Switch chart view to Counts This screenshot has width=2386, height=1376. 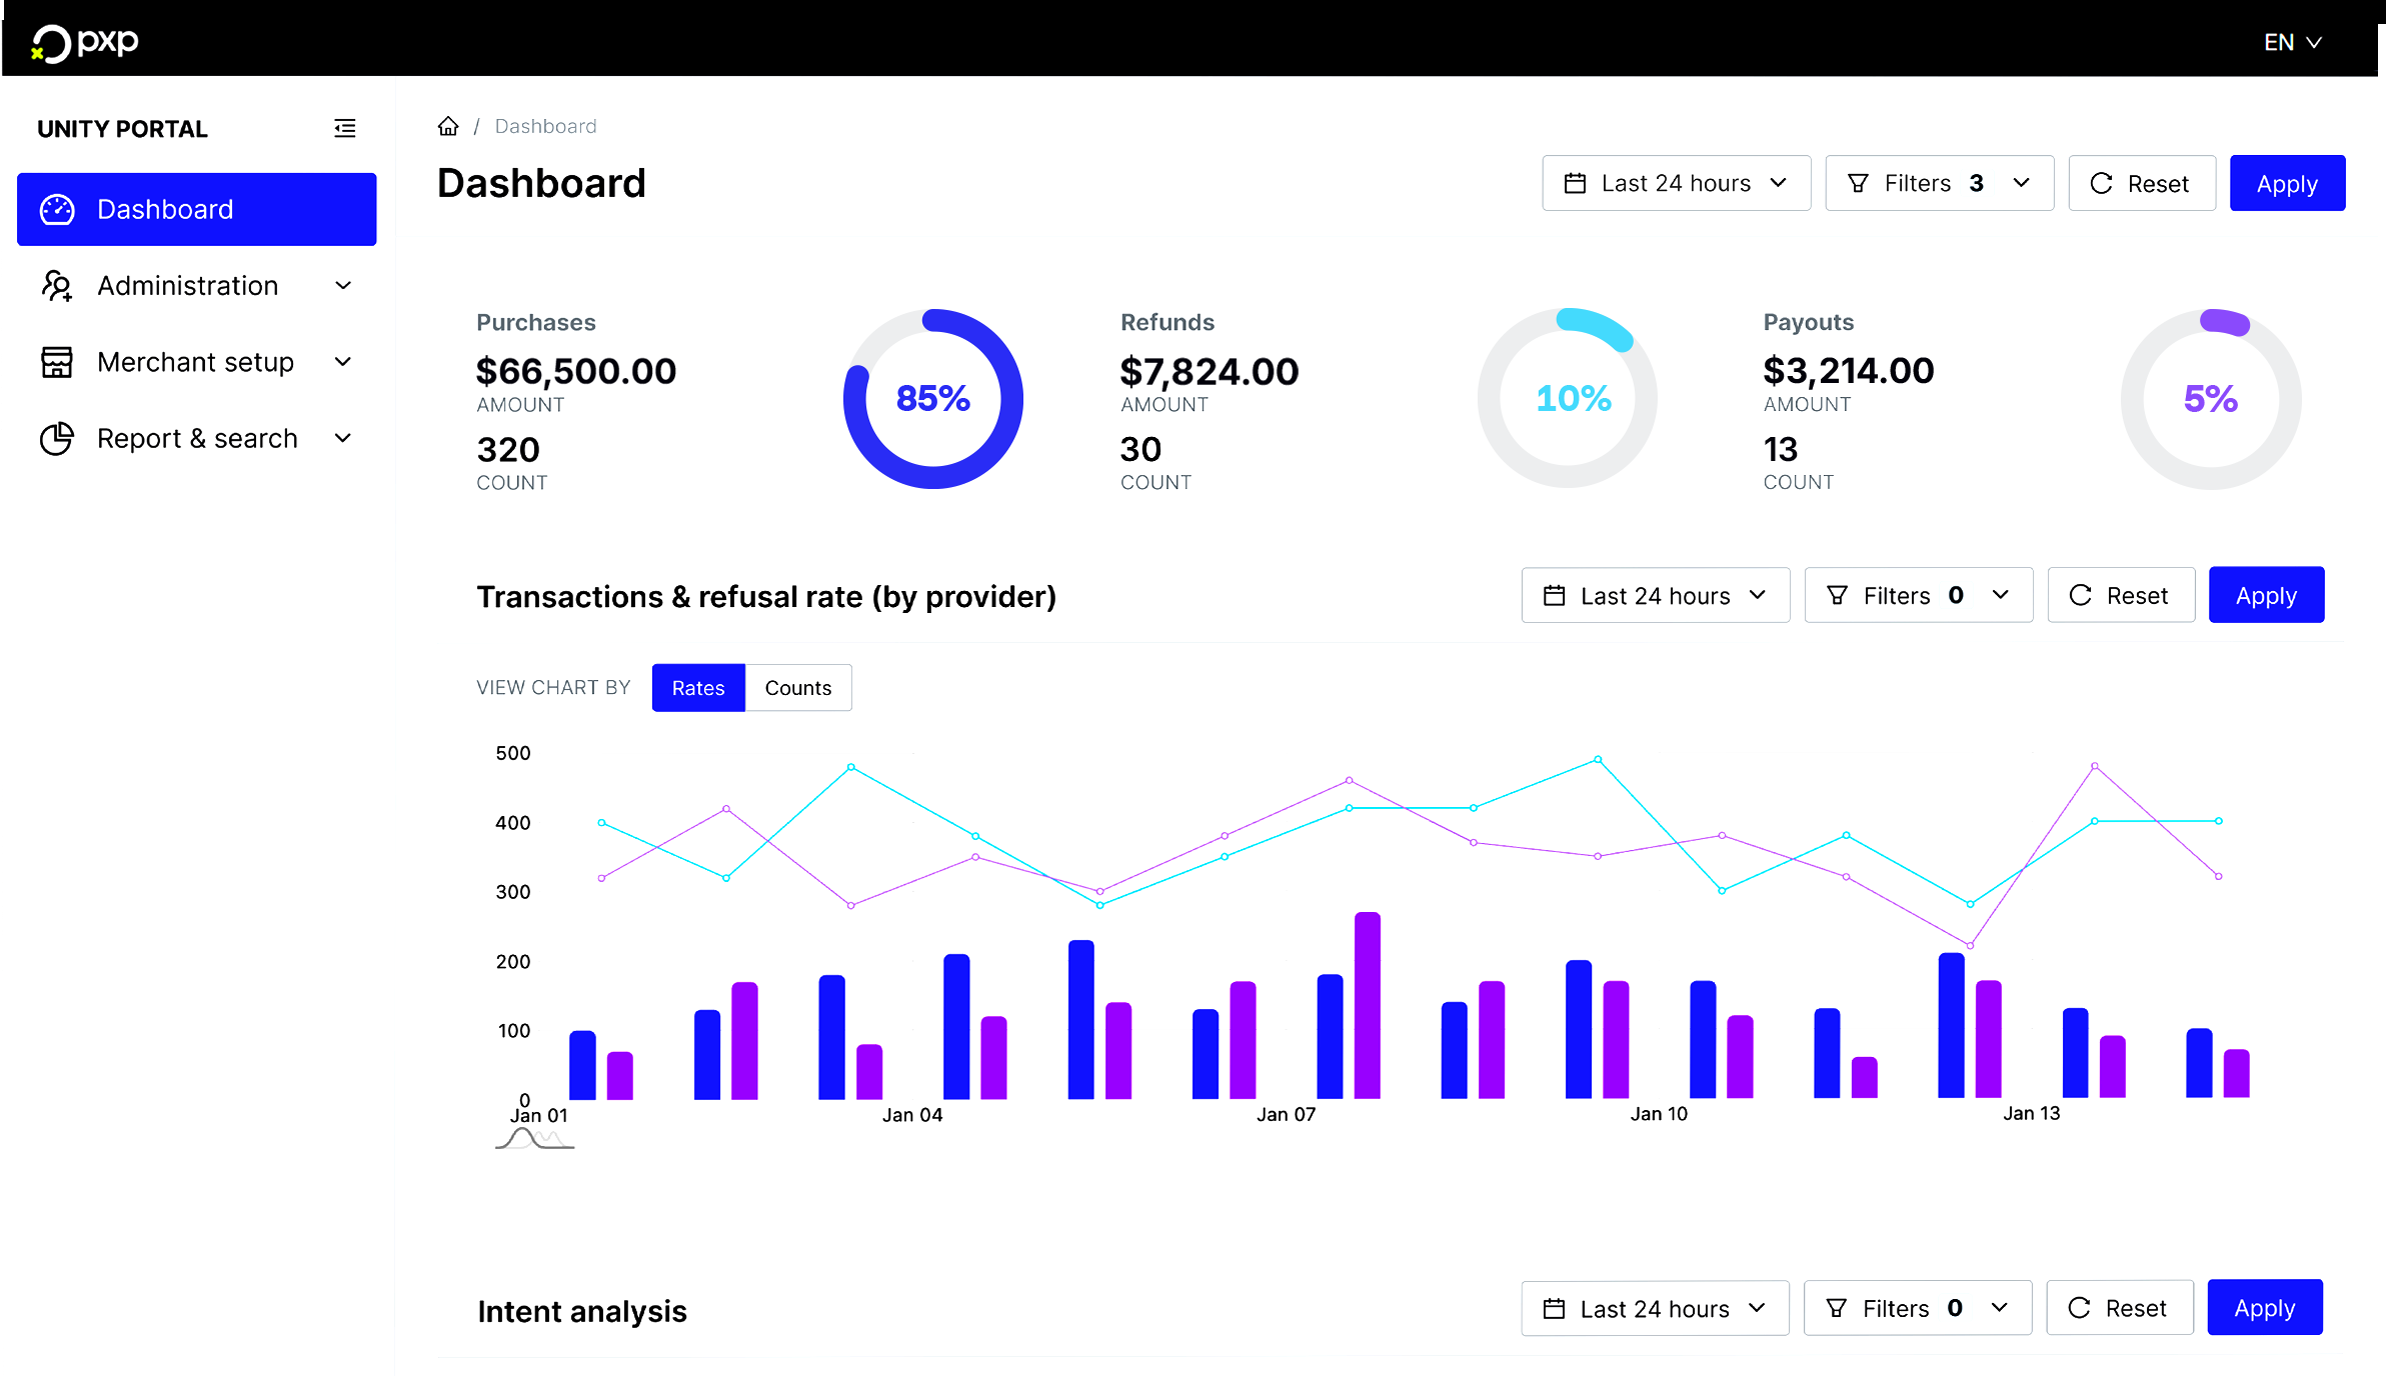click(798, 688)
